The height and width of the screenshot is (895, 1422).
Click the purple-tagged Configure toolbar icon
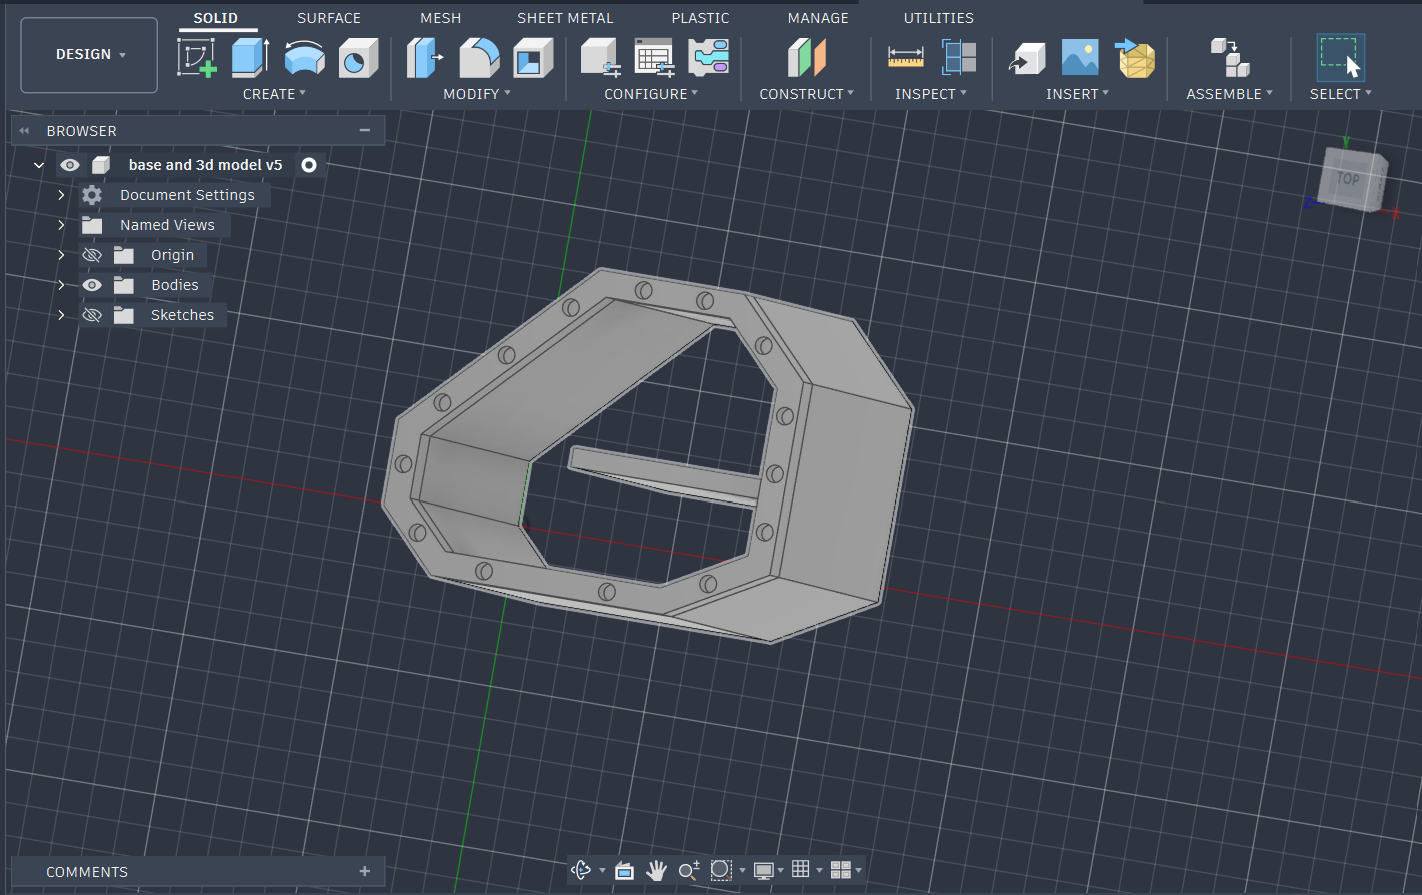[709, 58]
